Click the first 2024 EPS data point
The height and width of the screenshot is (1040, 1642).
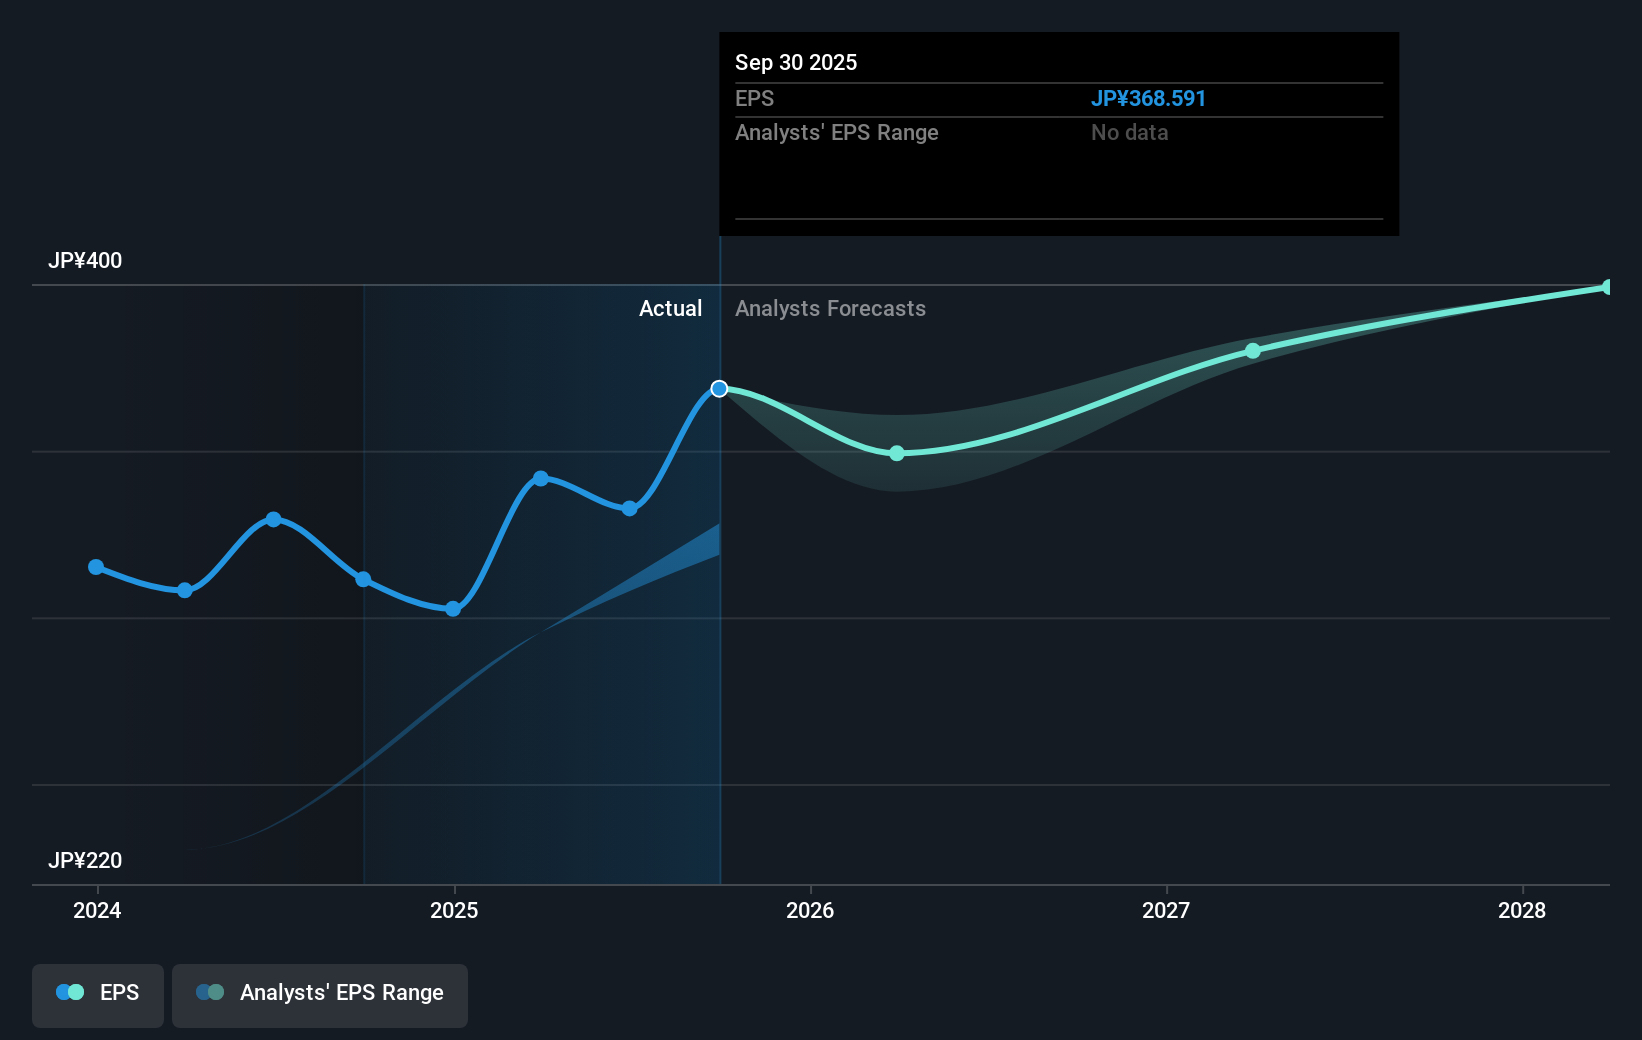coord(96,567)
